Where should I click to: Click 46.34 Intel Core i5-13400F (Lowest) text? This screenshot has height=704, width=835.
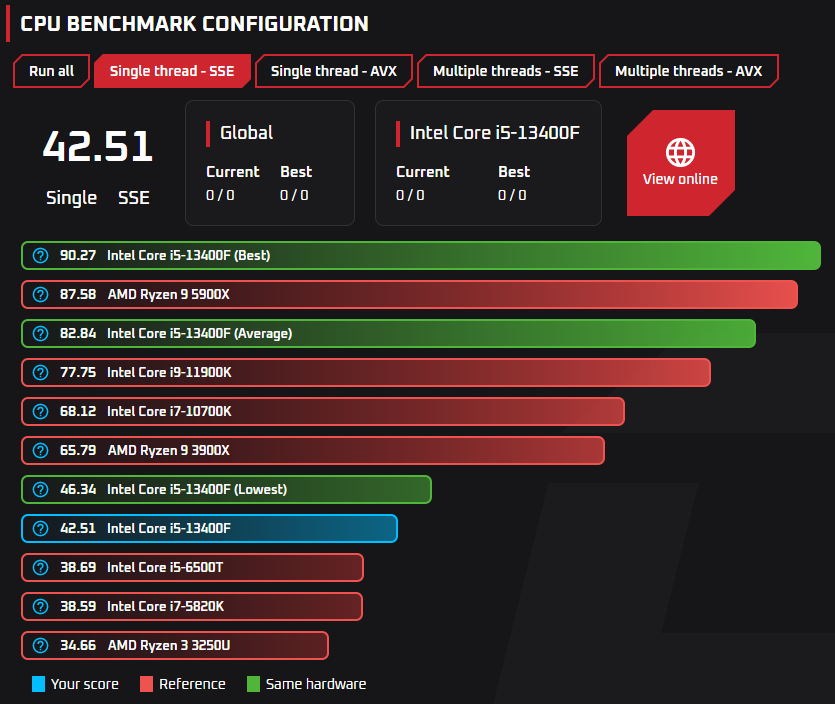(x=174, y=489)
